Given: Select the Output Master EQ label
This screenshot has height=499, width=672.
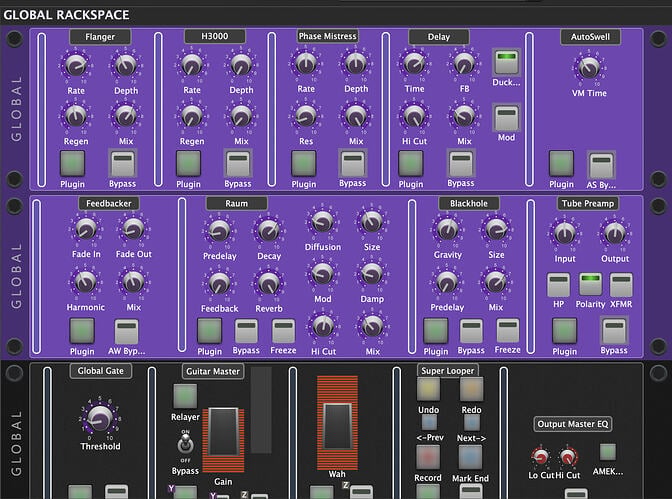Looking at the screenshot, I should point(573,424).
